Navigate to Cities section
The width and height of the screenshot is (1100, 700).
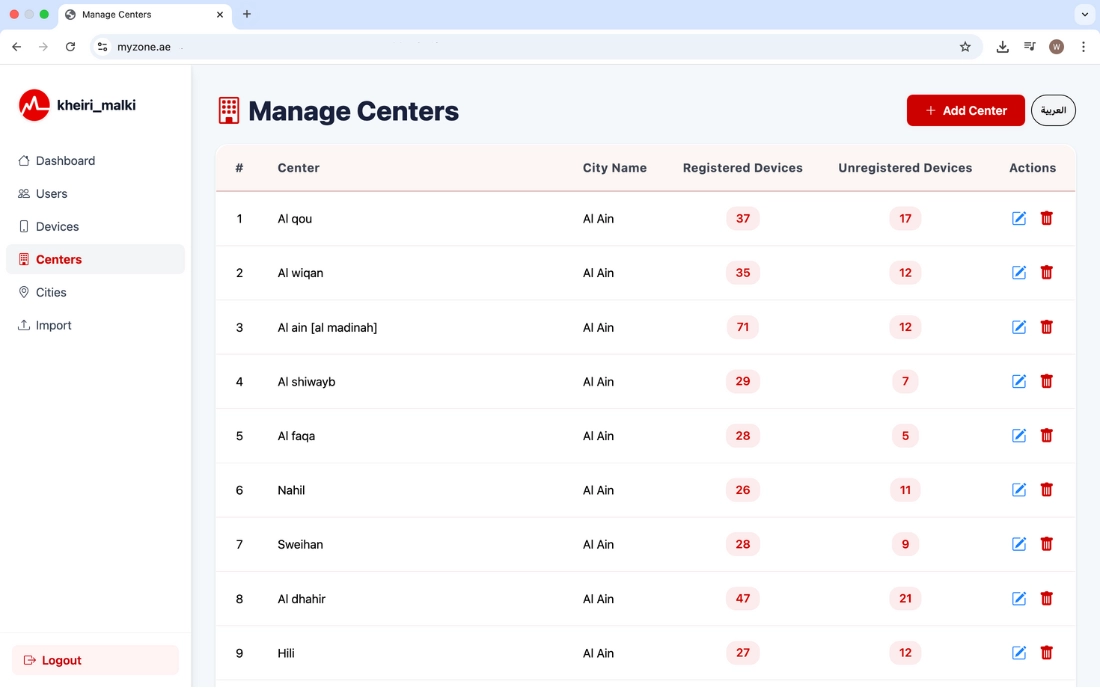point(51,293)
